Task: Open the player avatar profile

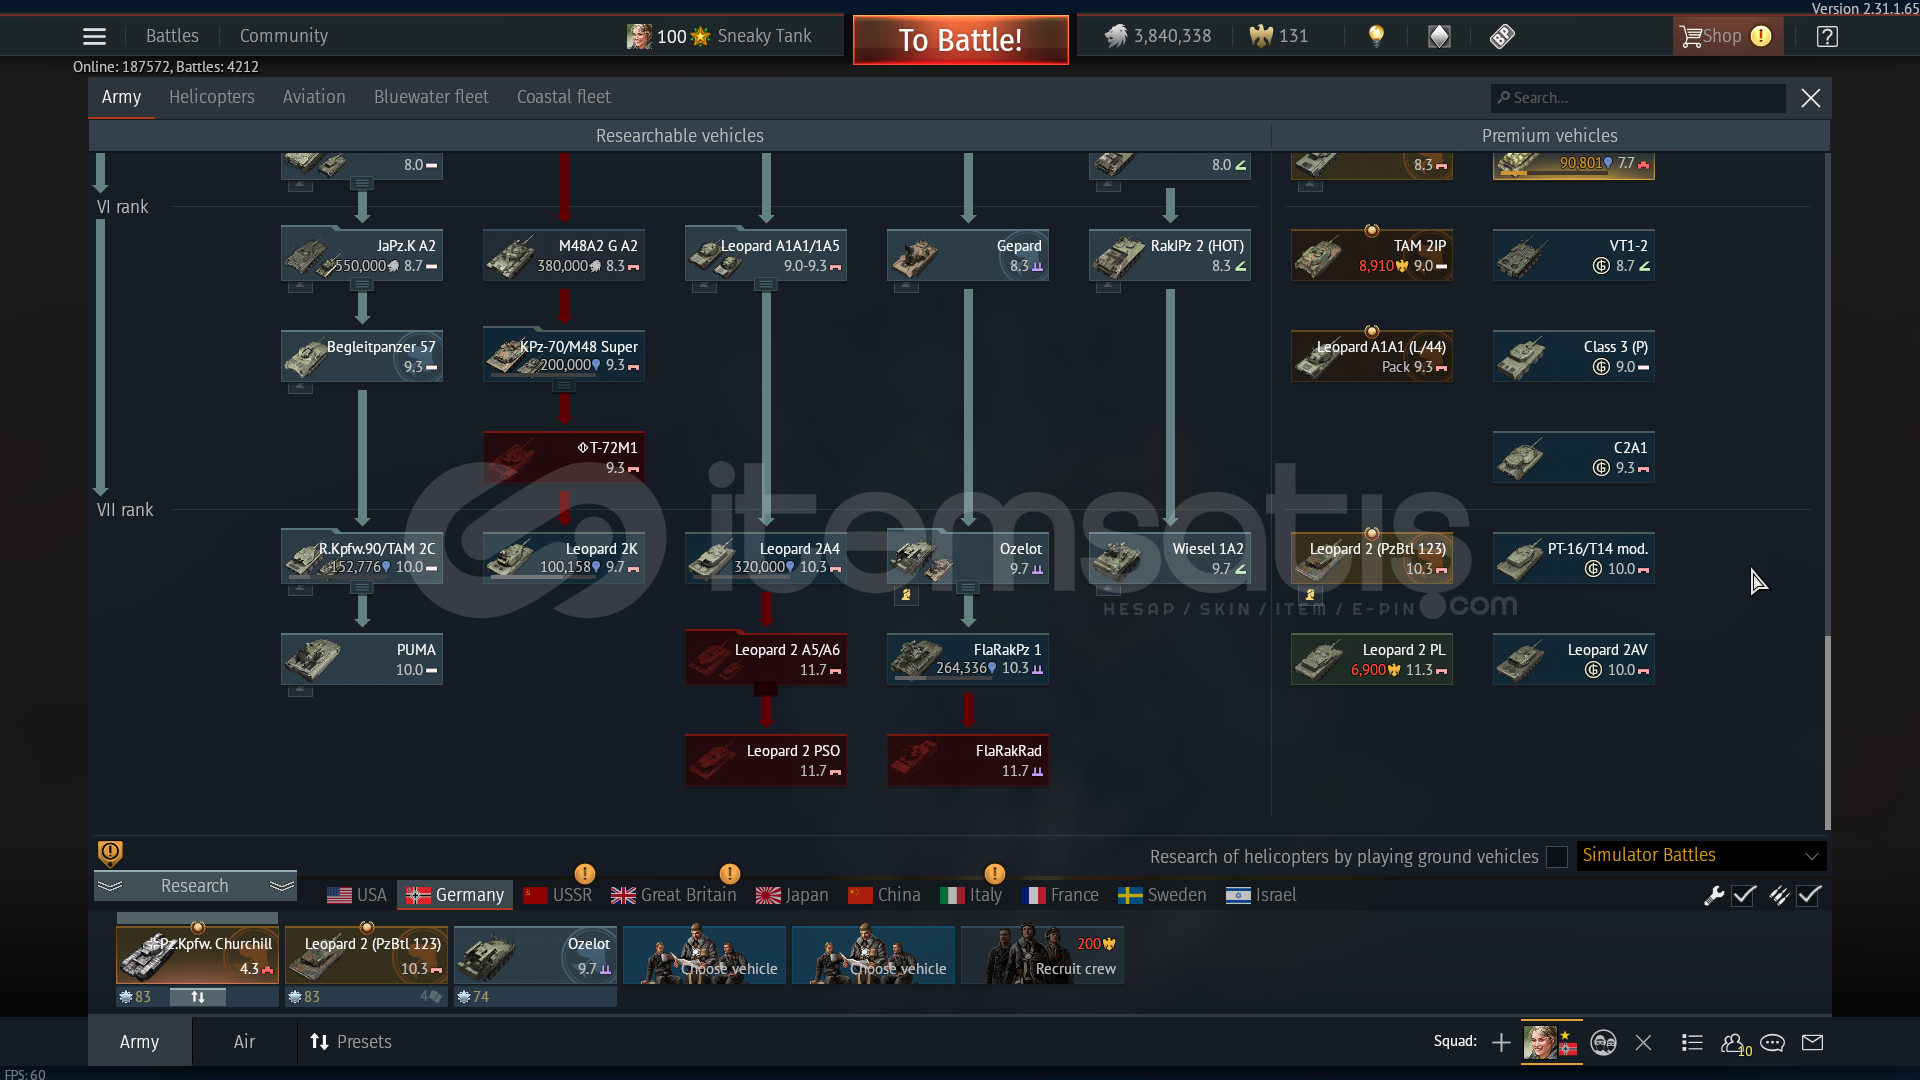Action: coord(639,36)
